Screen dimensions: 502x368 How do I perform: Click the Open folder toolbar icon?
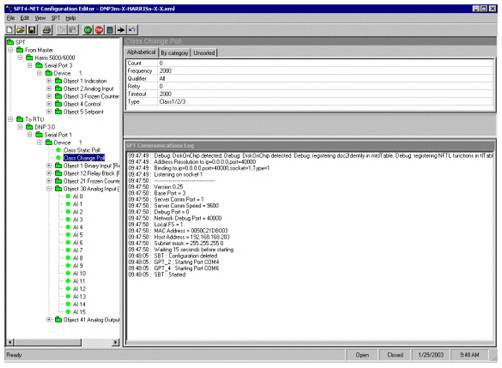click(x=21, y=30)
